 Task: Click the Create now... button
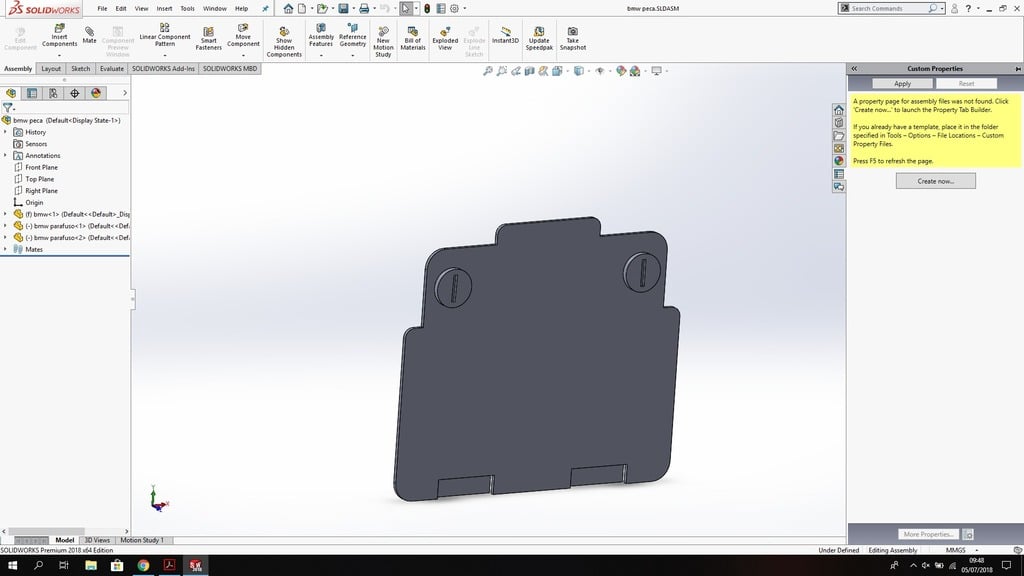[x=935, y=181]
